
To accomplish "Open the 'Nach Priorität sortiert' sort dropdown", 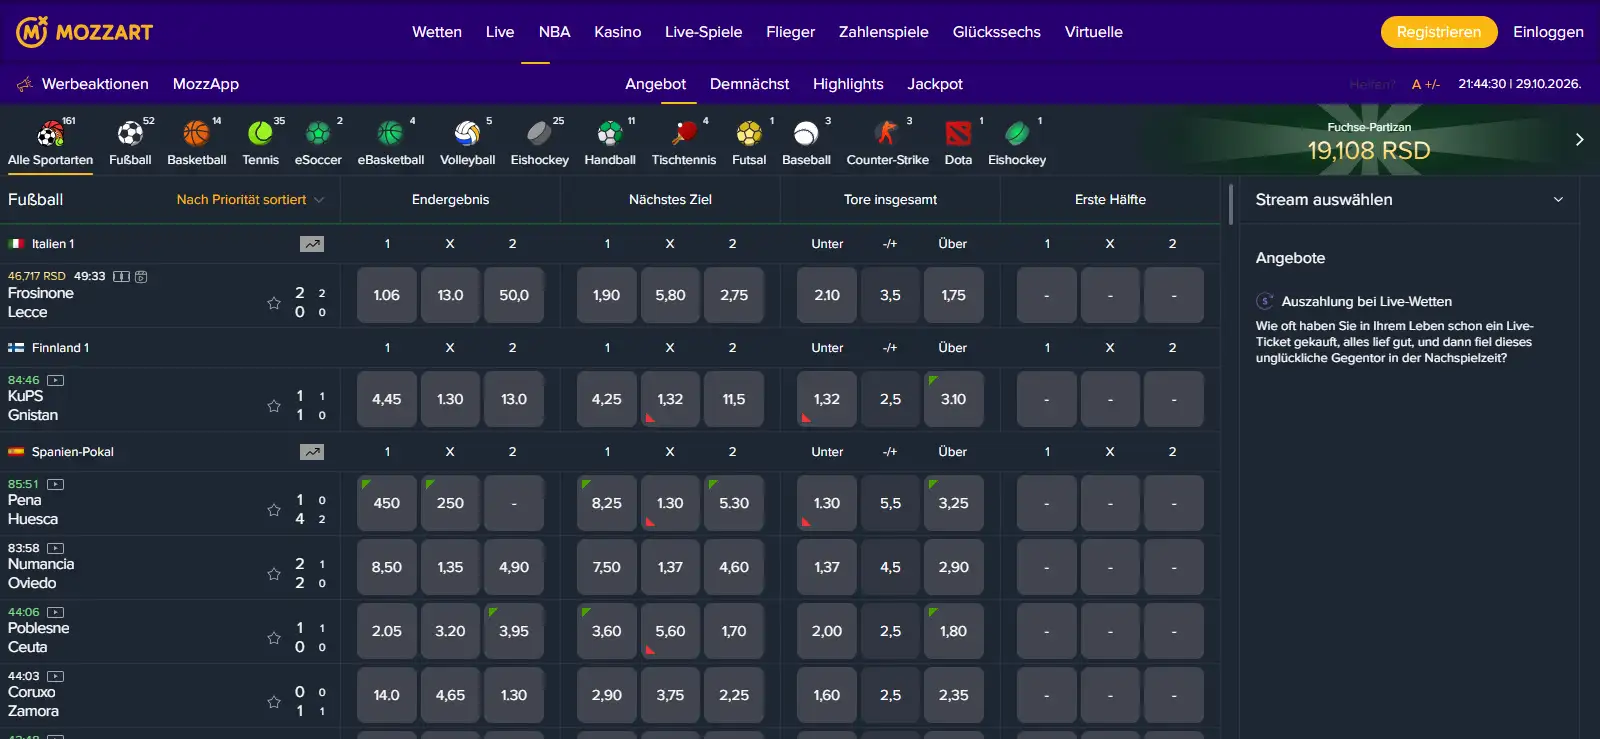I will (x=250, y=200).
